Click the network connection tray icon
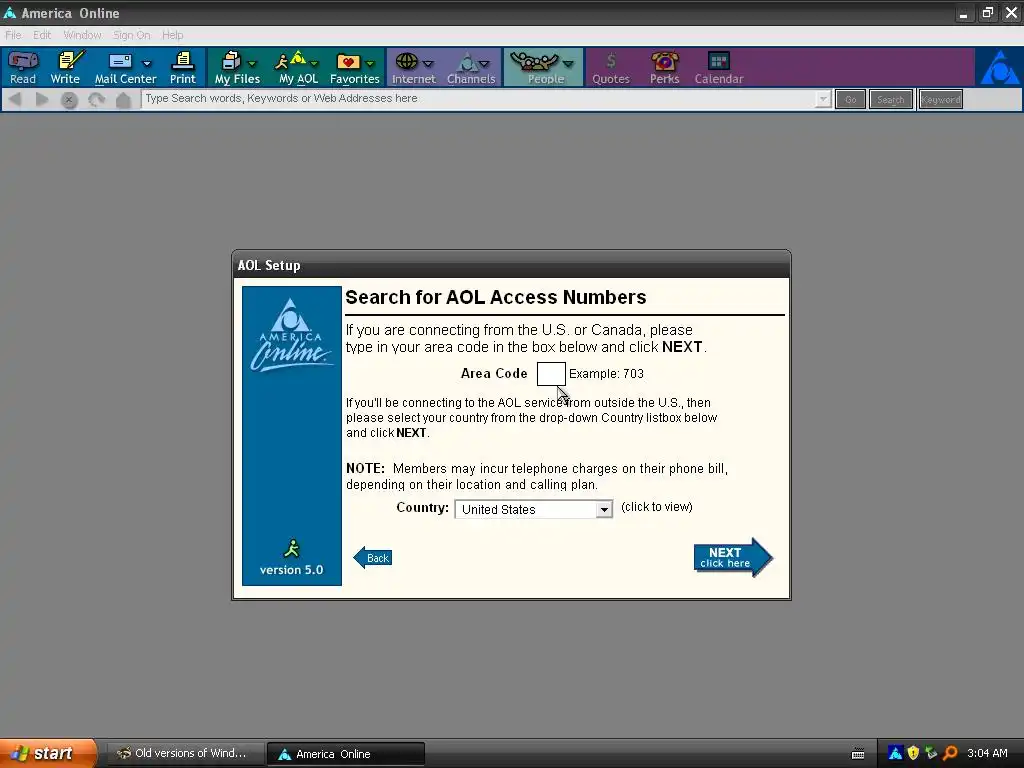Image resolution: width=1024 pixels, height=768 pixels. 931,753
